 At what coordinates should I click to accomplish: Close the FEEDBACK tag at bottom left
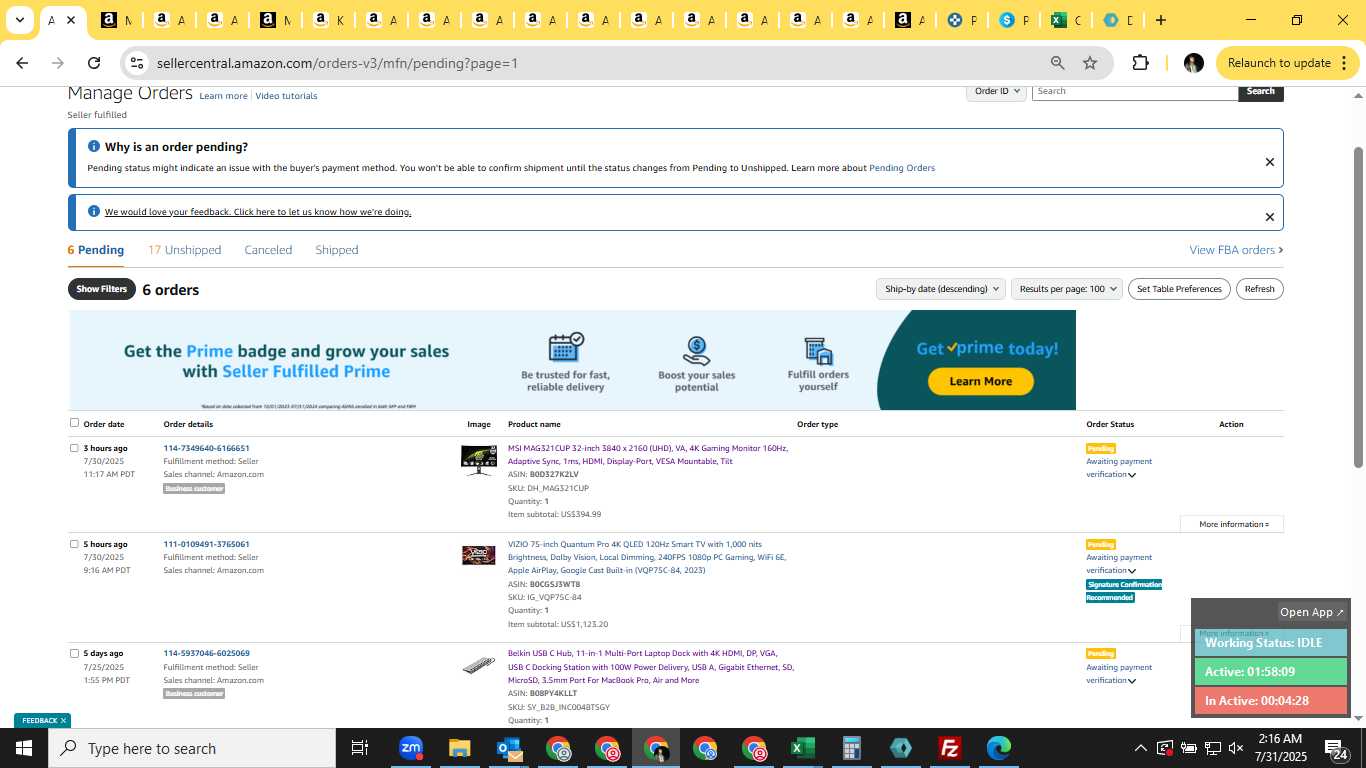coord(63,720)
